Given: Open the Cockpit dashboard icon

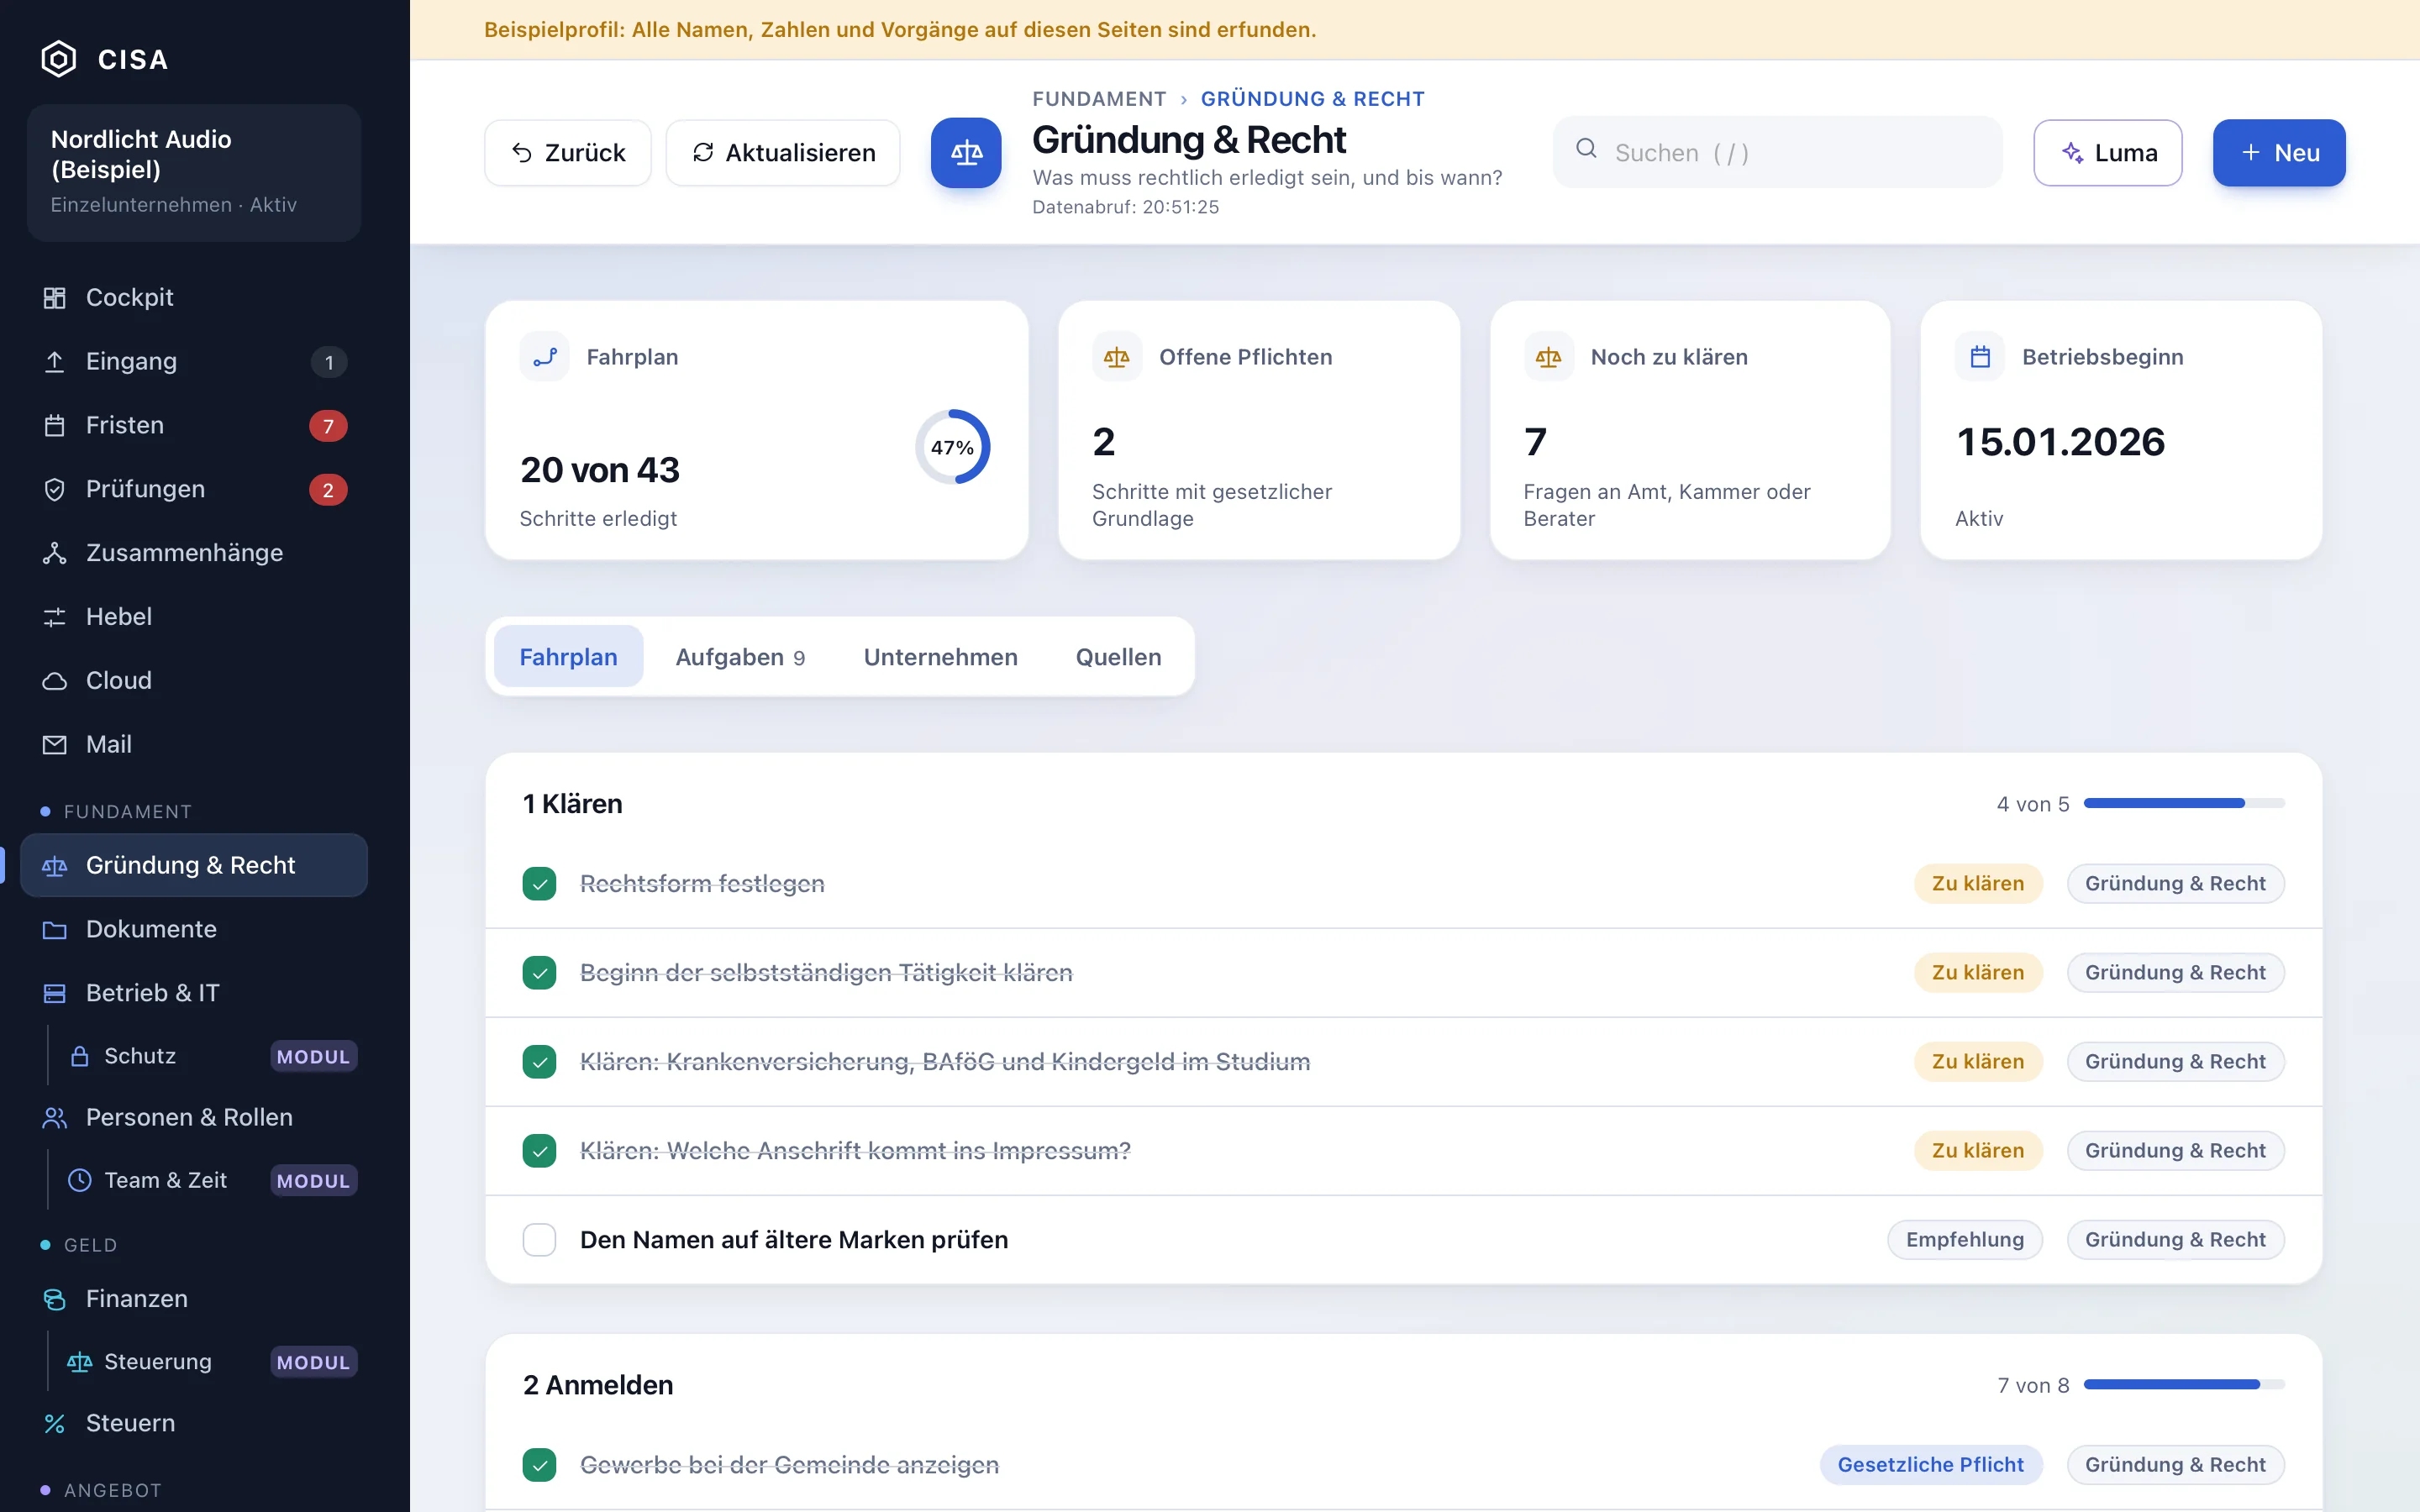Looking at the screenshot, I should (54, 298).
